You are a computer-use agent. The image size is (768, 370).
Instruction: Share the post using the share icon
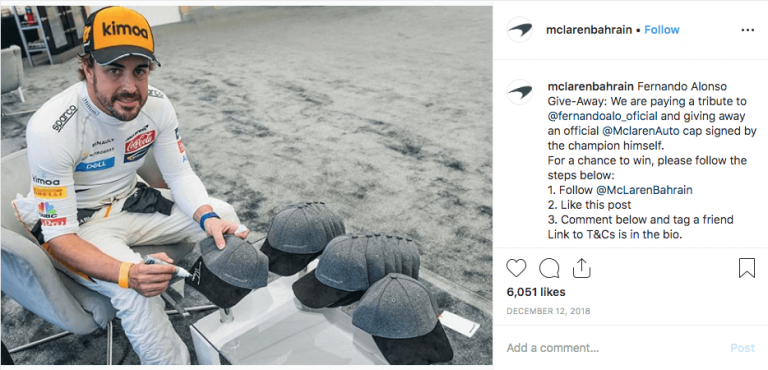pos(581,268)
